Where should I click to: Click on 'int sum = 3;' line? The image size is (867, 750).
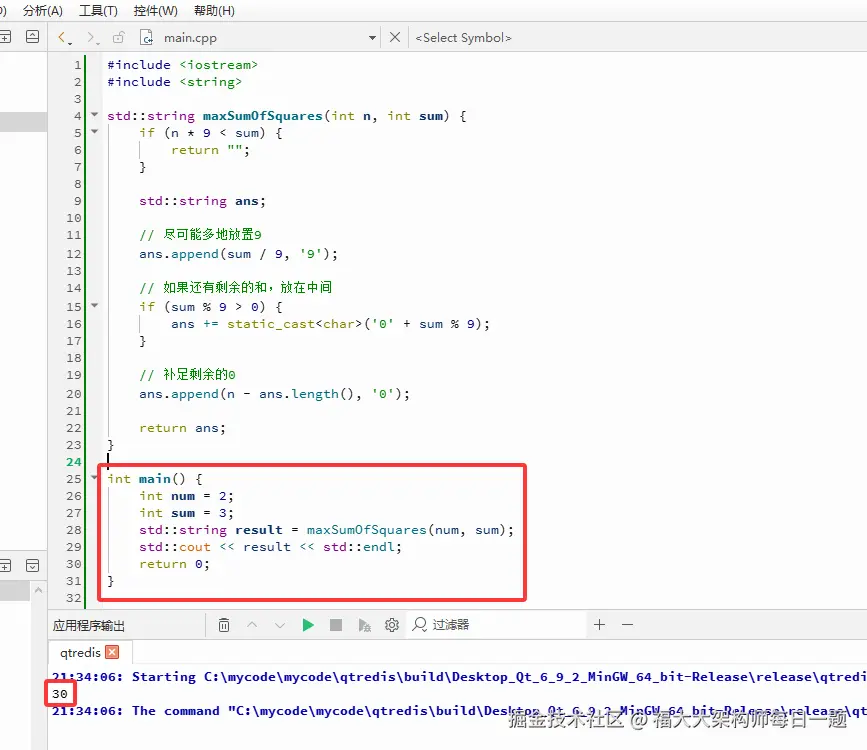pyautogui.click(x=186, y=513)
